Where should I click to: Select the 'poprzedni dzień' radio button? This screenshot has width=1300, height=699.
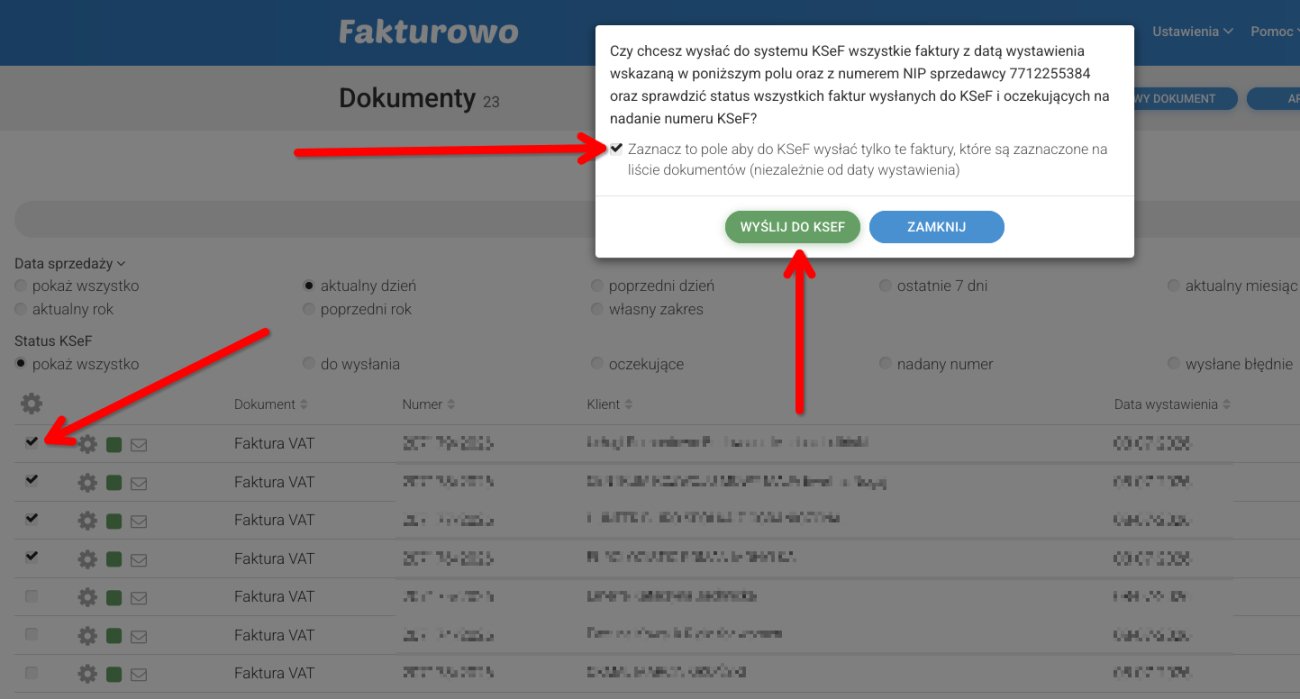click(x=598, y=286)
